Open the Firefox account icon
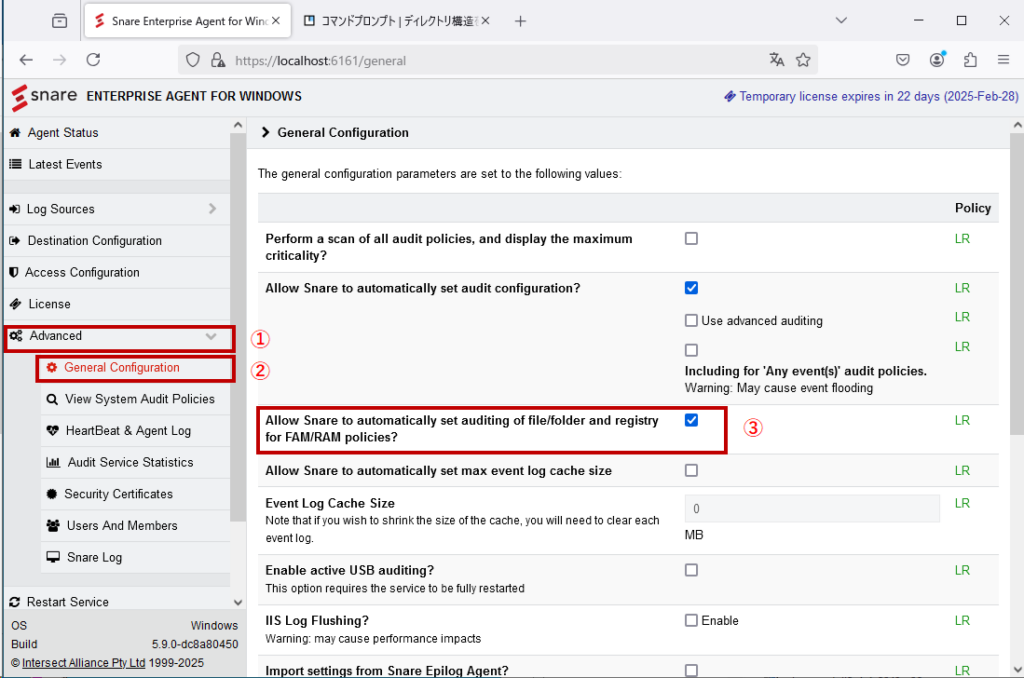The width and height of the screenshot is (1024, 678). (x=937, y=60)
